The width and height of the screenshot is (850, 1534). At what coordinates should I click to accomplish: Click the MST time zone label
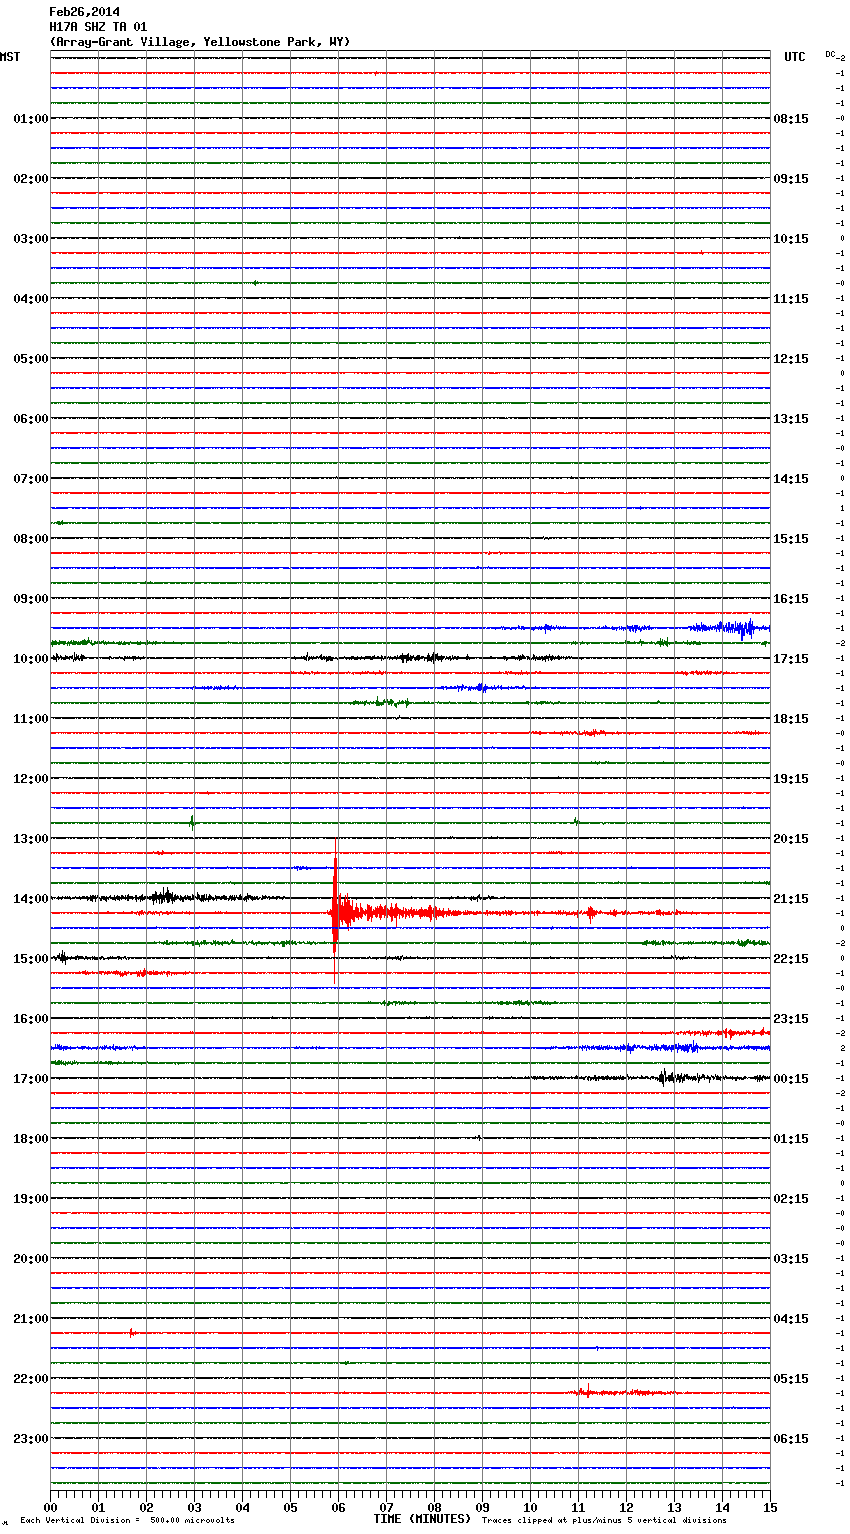(10, 57)
